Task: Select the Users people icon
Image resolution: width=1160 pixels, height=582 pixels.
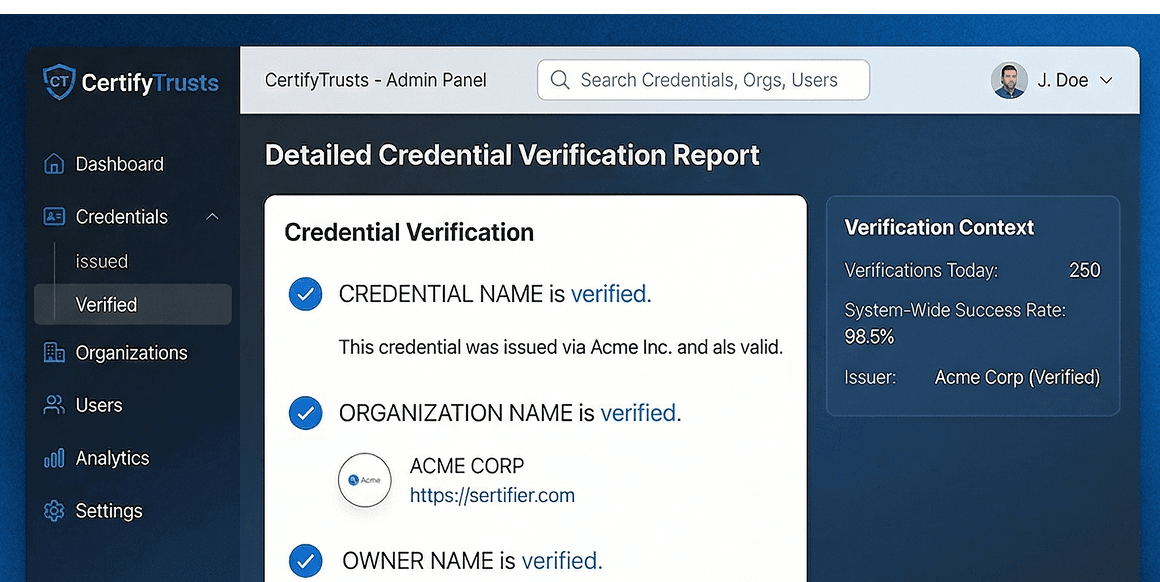Action: point(52,405)
